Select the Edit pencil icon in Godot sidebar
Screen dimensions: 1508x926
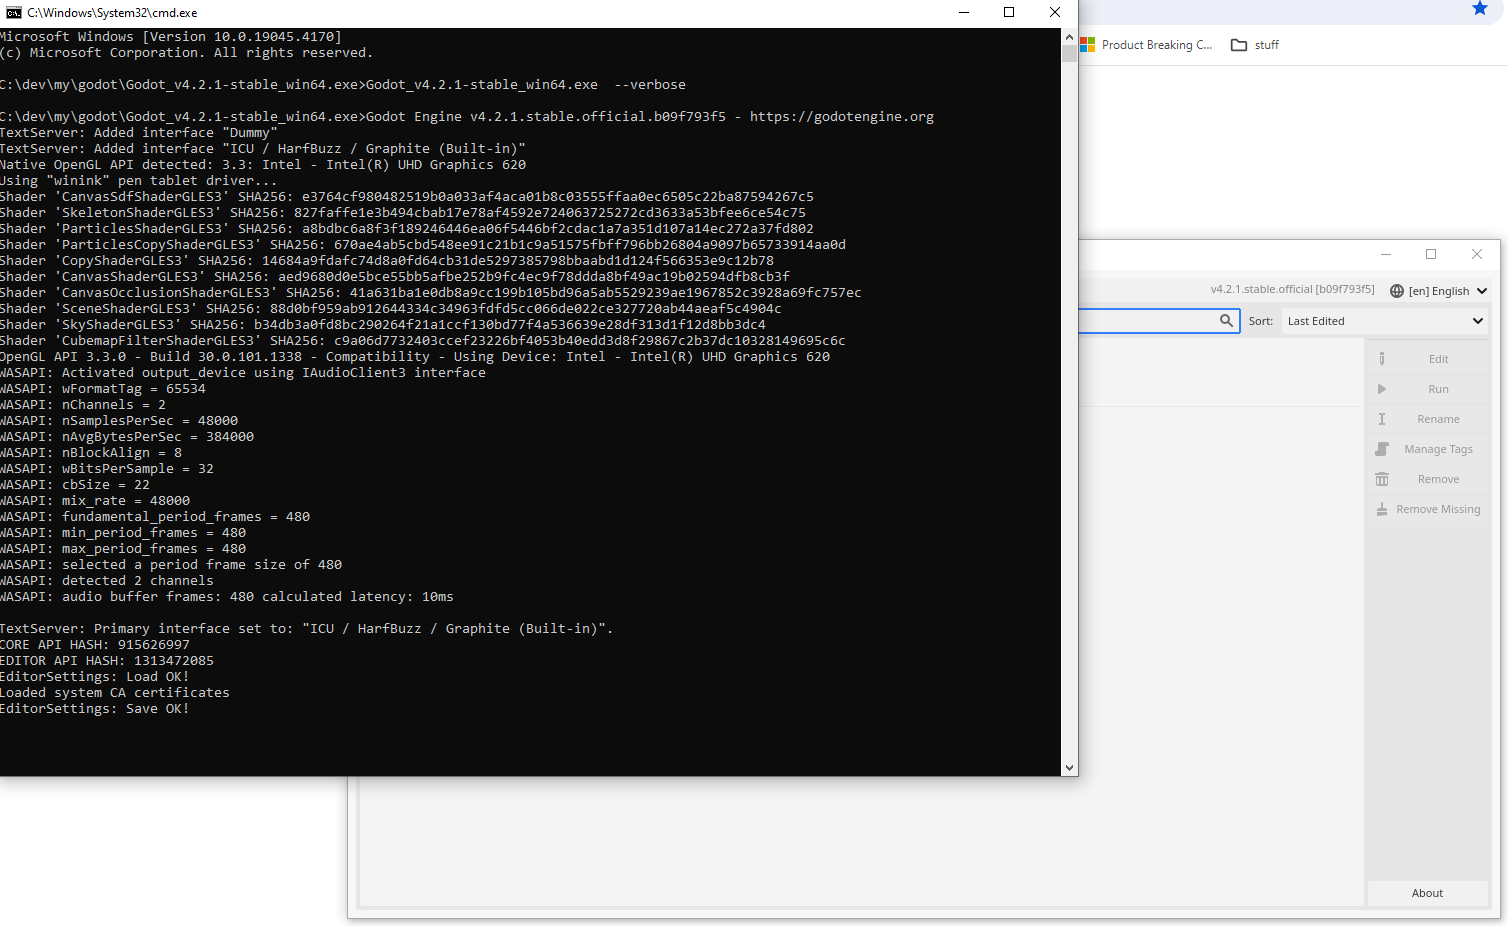tap(1383, 358)
